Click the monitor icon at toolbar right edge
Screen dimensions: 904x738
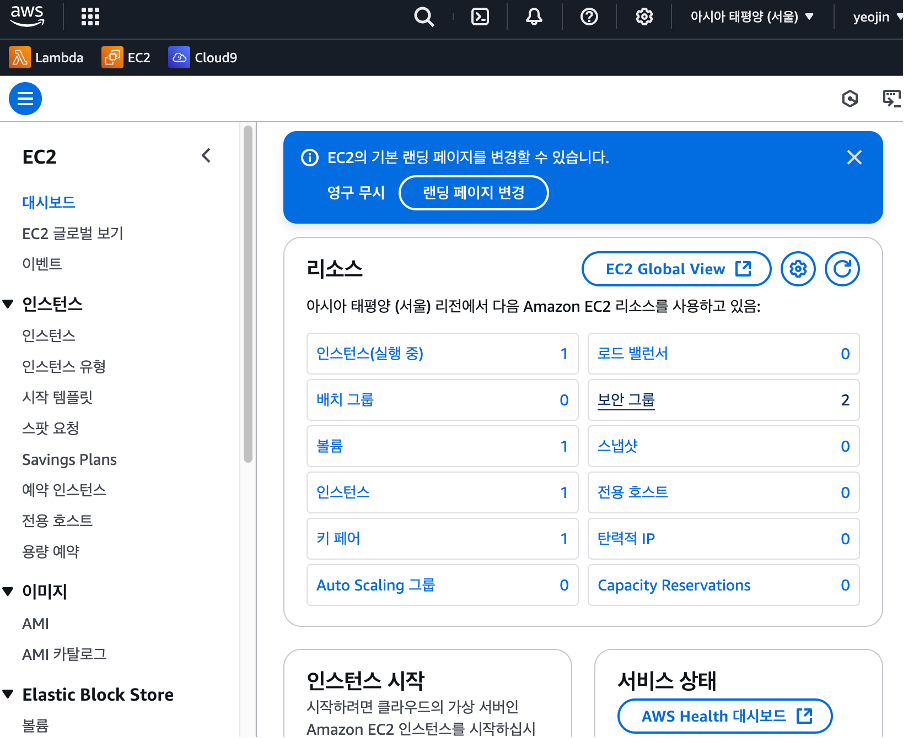892,99
